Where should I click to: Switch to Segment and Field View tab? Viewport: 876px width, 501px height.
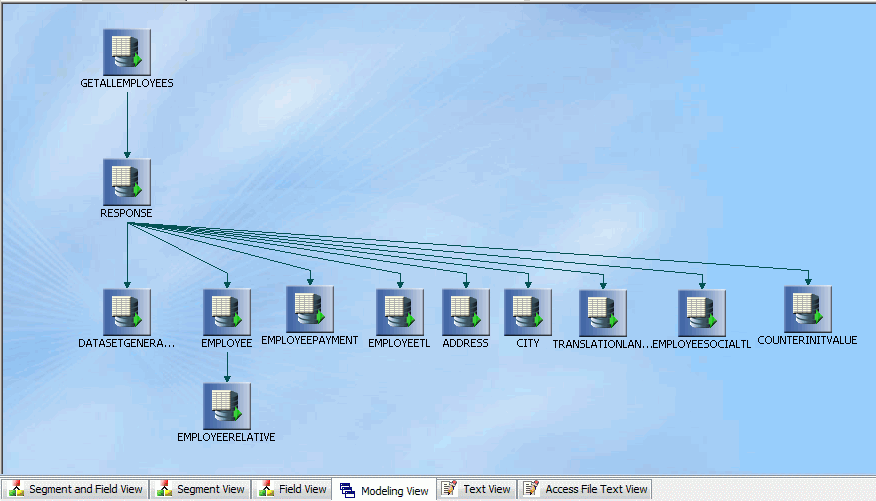click(x=76, y=490)
